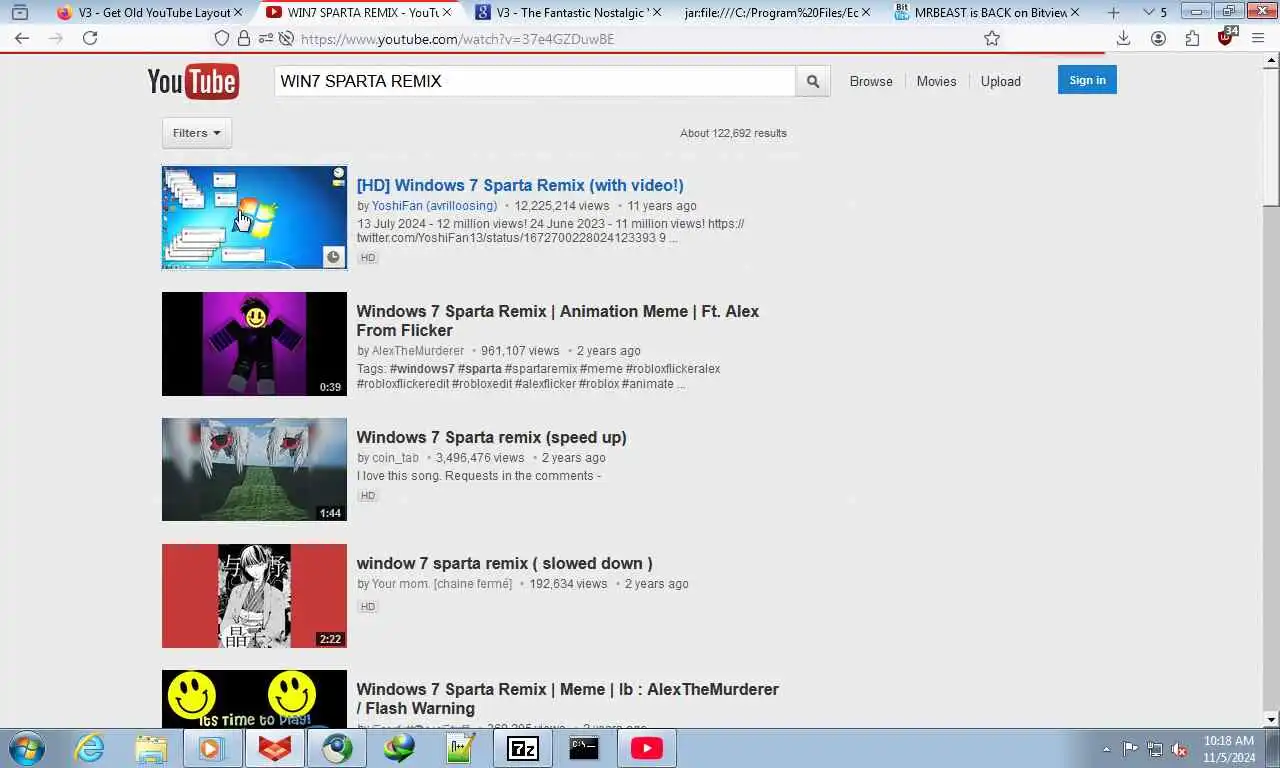Click 'I love this song. Requests in the comments' description
The width and height of the screenshot is (1280, 768).
point(479,476)
